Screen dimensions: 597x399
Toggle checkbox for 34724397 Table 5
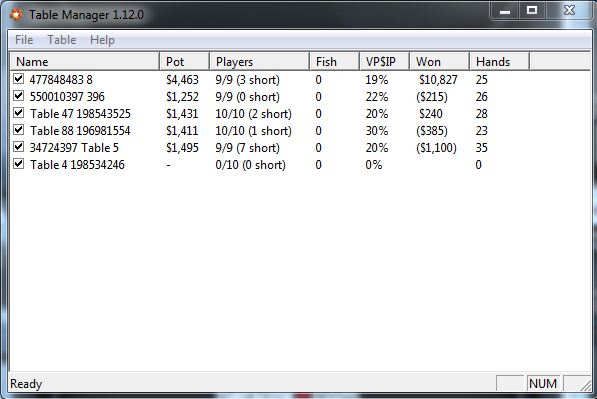point(19,147)
